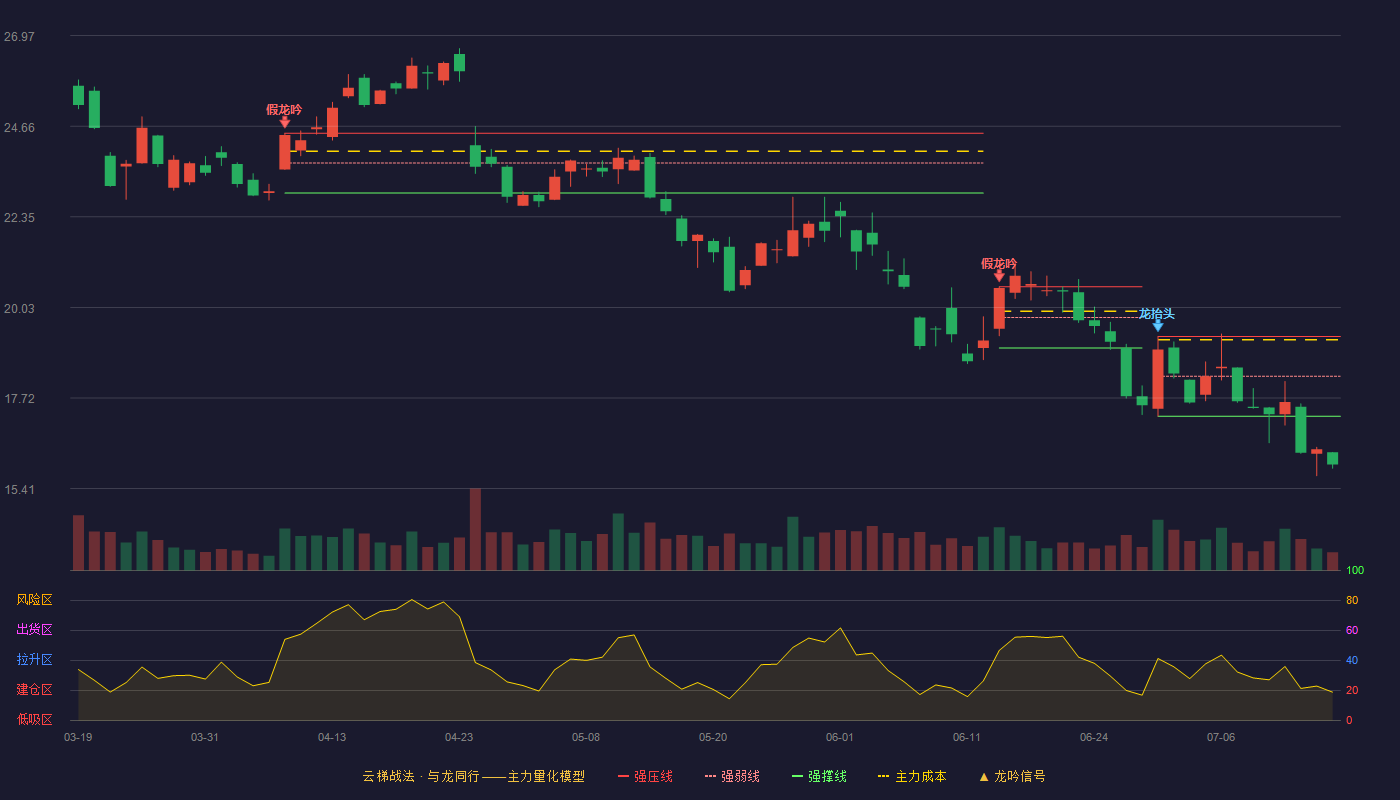This screenshot has width=1400, height=800.
Task: Click the 低吸区 zone label
Action: point(34,720)
